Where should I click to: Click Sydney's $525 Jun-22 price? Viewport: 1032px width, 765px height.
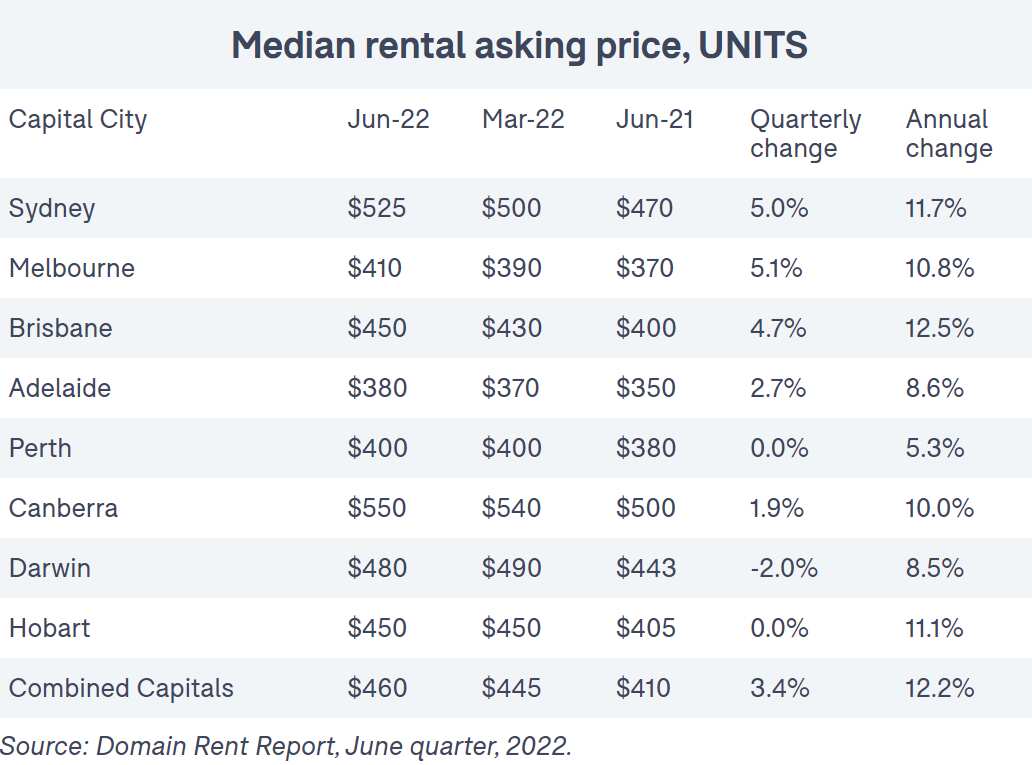pos(377,208)
